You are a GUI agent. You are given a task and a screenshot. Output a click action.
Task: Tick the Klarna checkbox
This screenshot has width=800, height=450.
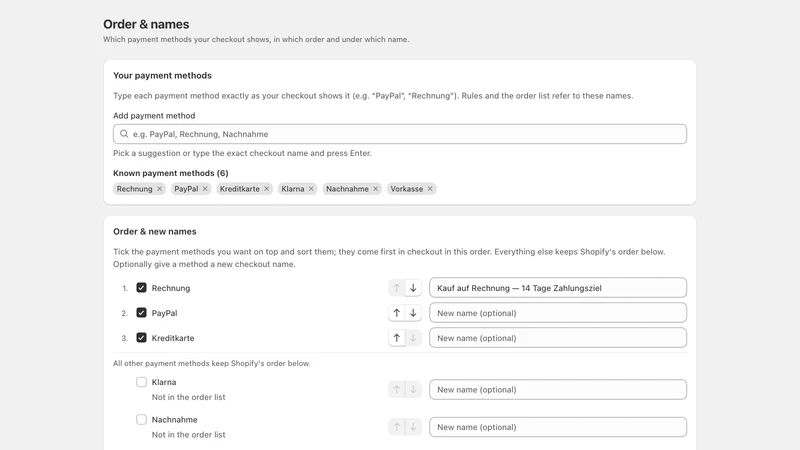pyautogui.click(x=141, y=382)
